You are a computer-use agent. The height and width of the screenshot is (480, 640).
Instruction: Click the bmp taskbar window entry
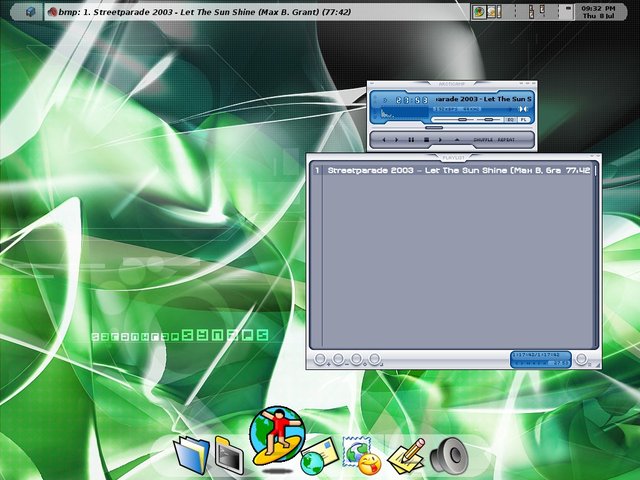(x=257, y=12)
